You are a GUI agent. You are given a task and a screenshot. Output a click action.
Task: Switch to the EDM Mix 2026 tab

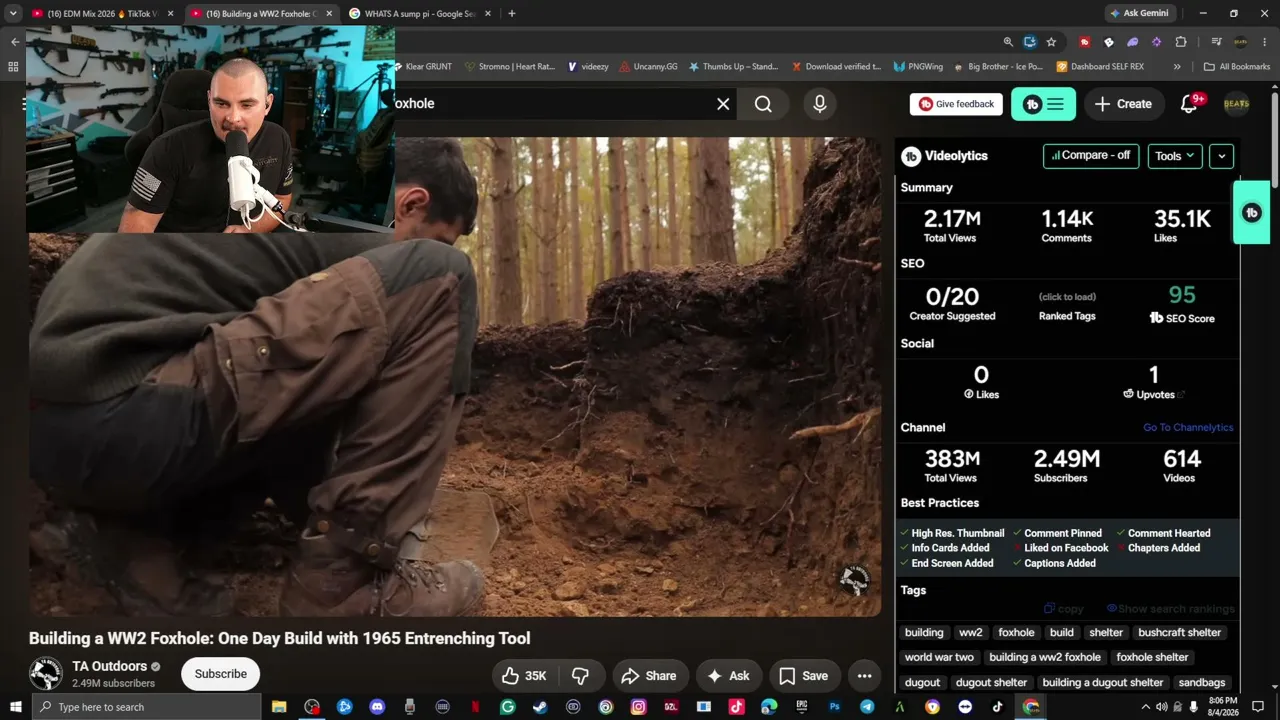point(101,14)
